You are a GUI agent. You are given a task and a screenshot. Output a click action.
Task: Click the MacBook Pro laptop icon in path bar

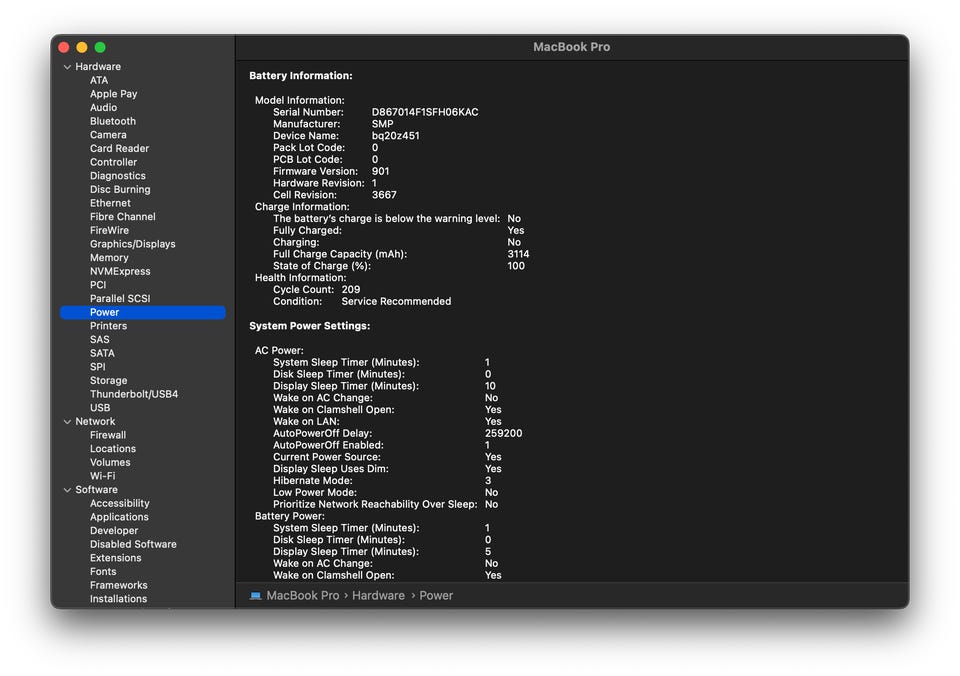(255, 595)
